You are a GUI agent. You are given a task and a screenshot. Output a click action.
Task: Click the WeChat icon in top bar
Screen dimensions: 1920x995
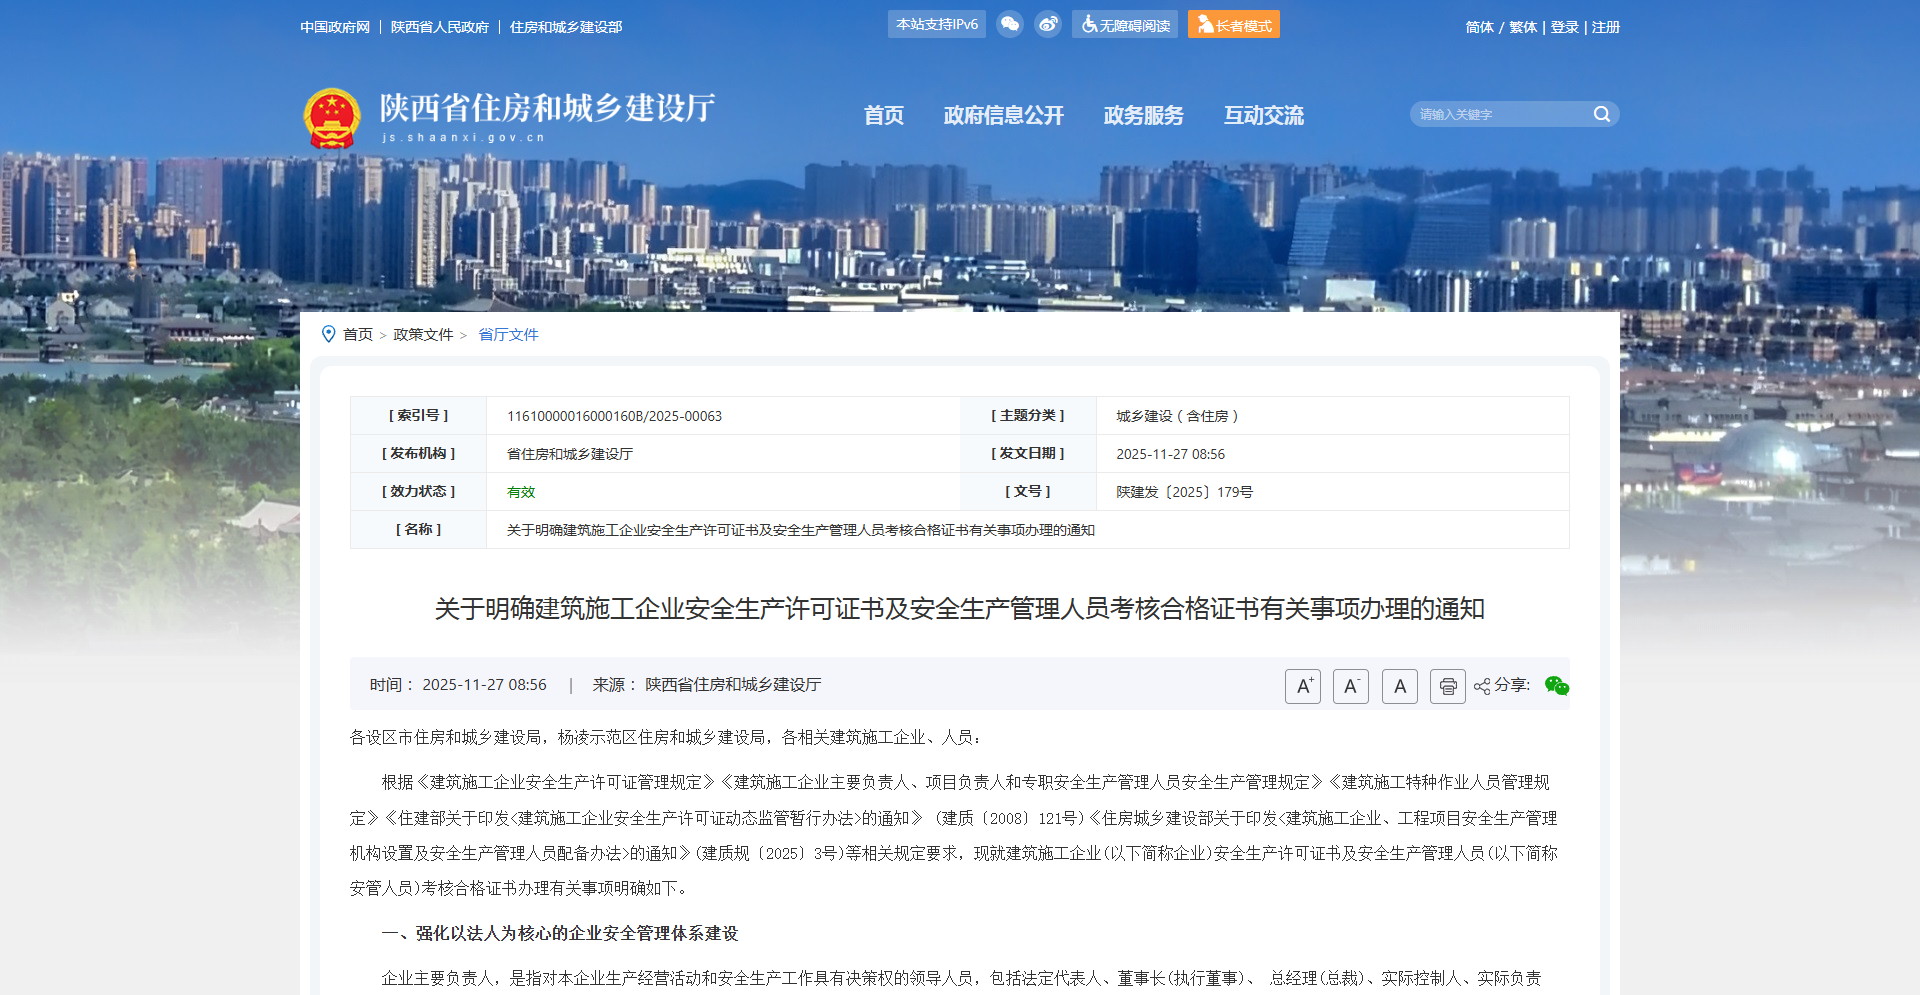pos(1010,24)
